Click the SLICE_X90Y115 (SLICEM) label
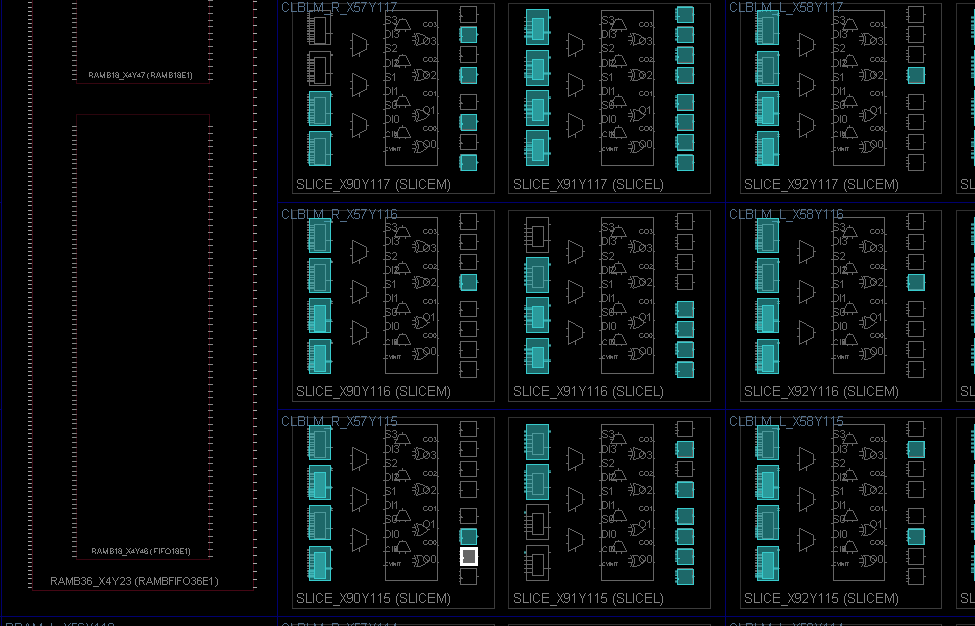Image resolution: width=975 pixels, height=626 pixels. 373,598
